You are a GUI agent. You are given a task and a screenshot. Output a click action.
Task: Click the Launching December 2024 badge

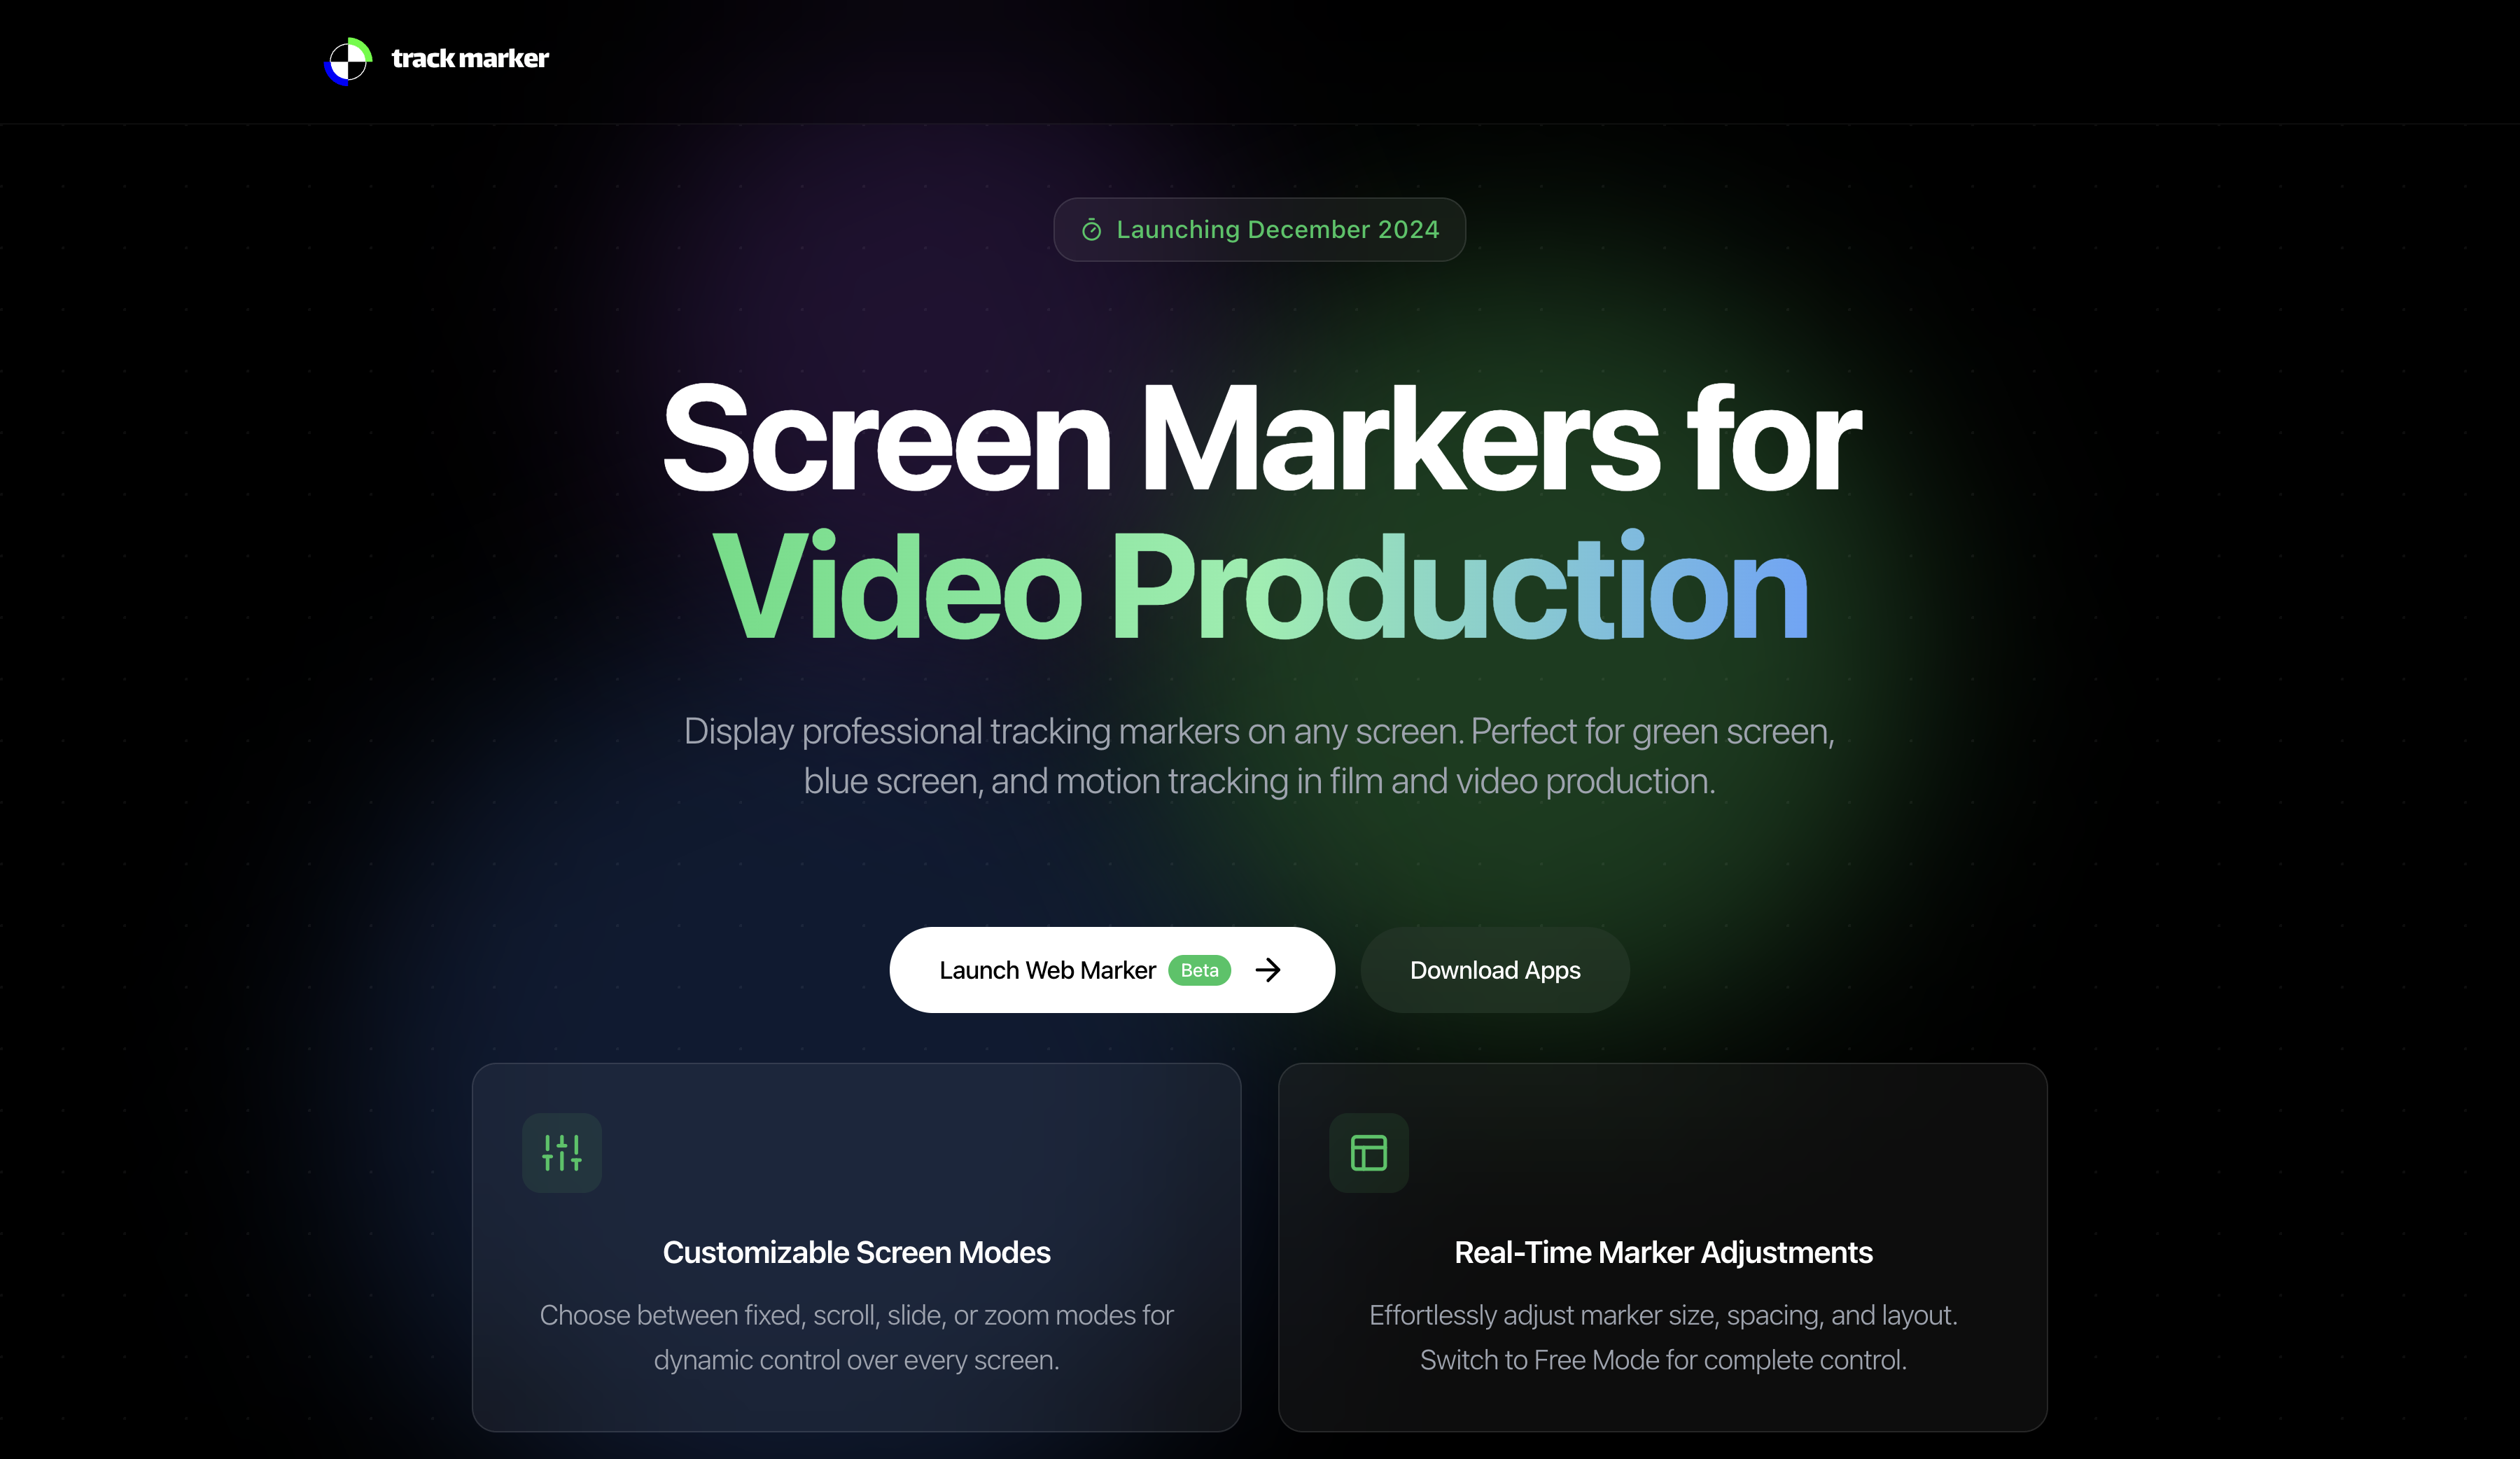[1259, 229]
